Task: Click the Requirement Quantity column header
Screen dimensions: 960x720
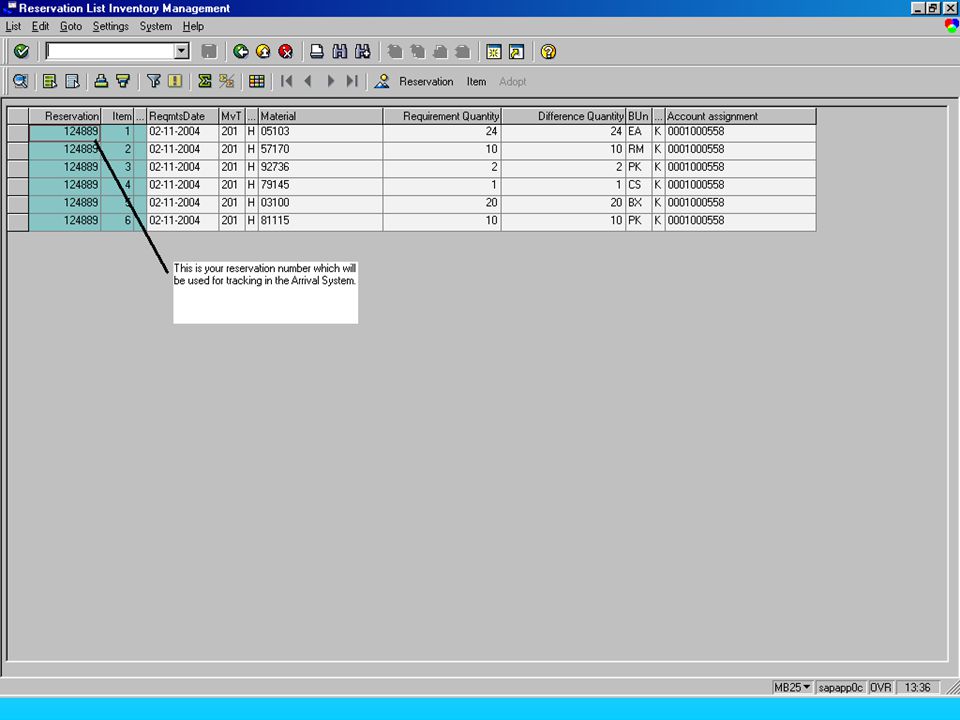Action: 442,116
